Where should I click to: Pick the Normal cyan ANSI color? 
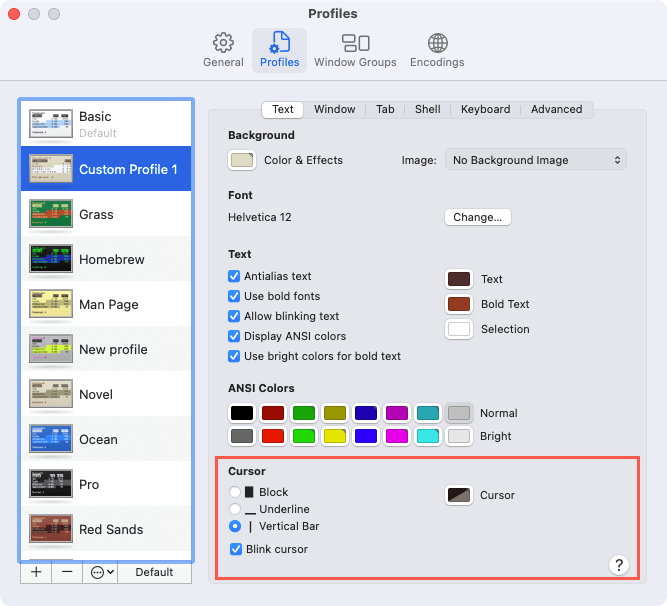(x=428, y=413)
